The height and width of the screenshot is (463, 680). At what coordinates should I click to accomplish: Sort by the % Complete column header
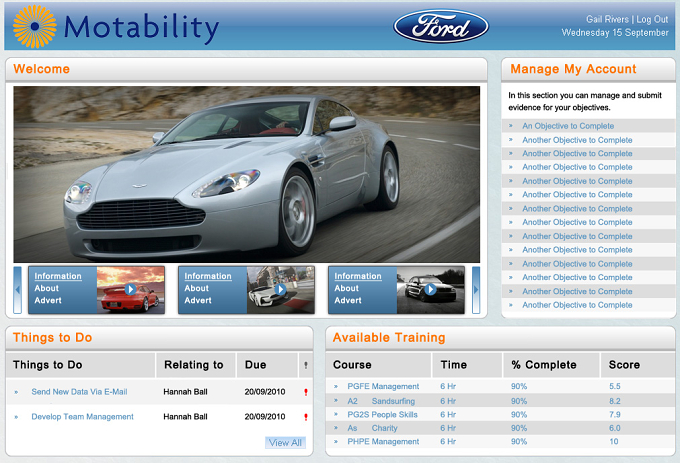[544, 365]
